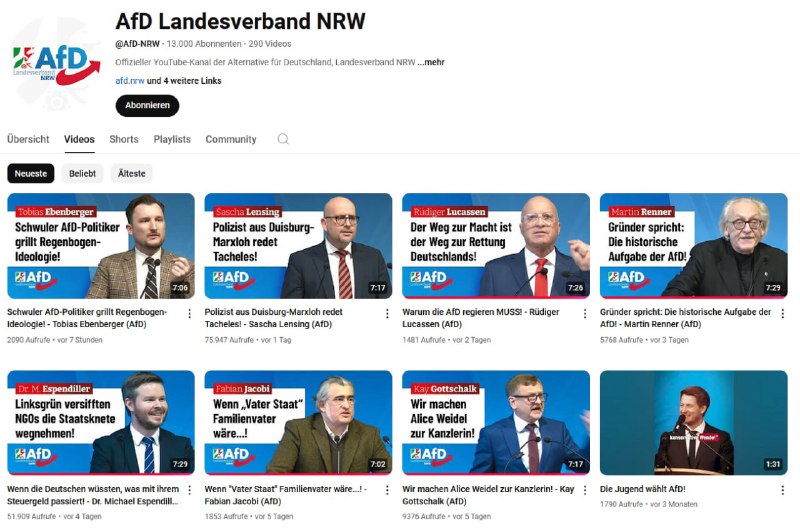Expand channel description with ...mehr
This screenshot has height=529, width=800.
(431, 62)
